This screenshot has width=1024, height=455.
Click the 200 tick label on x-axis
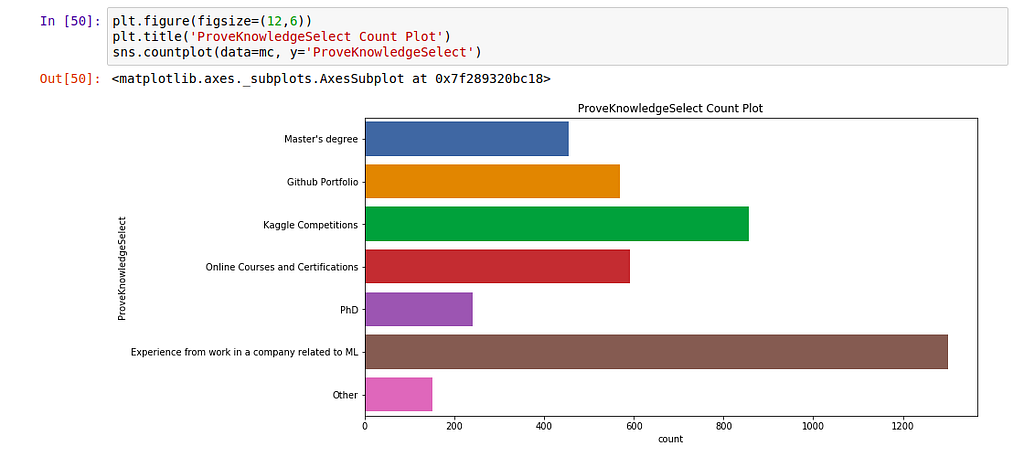pos(455,426)
